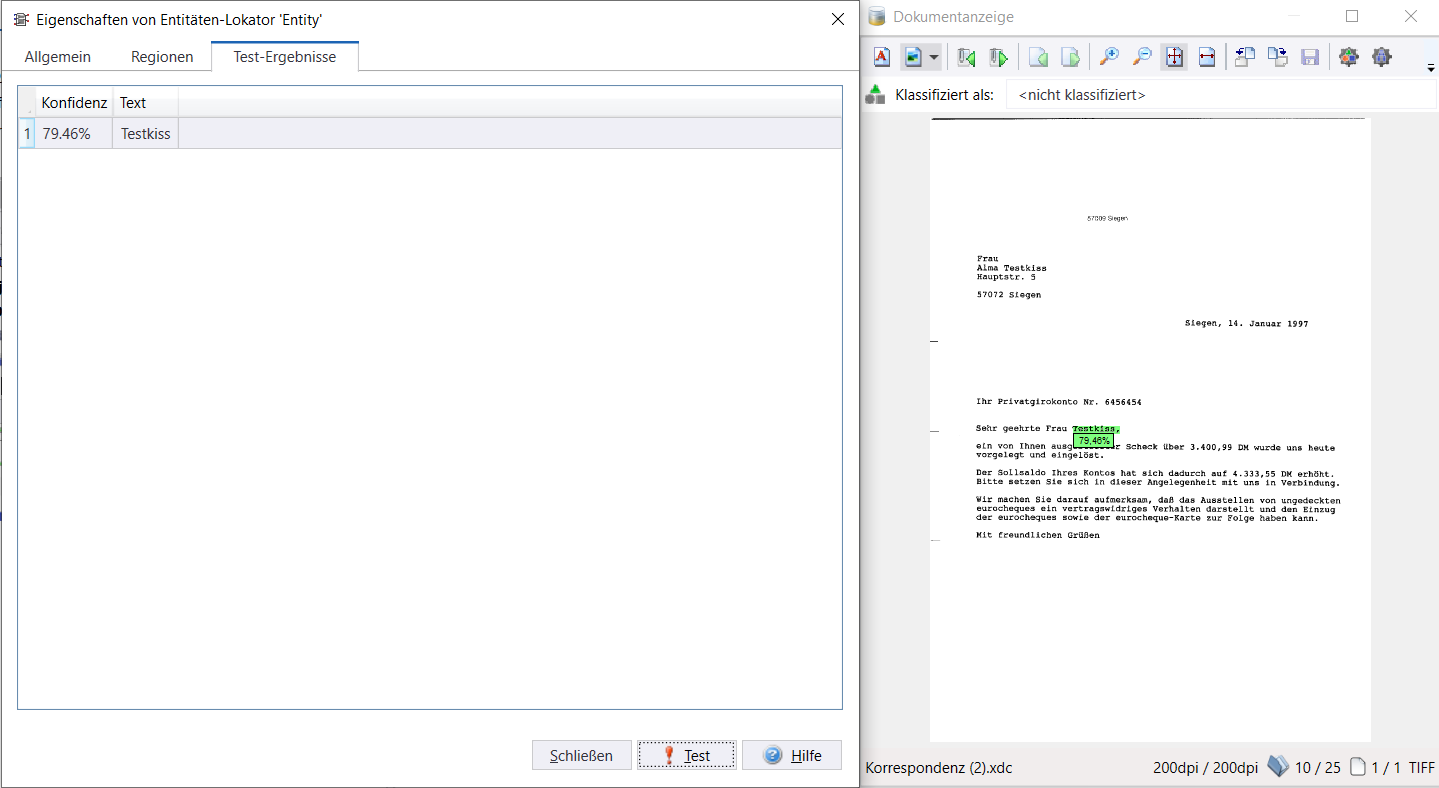Show previous page of document
This screenshot has width=1439, height=788.
pos(1038,57)
